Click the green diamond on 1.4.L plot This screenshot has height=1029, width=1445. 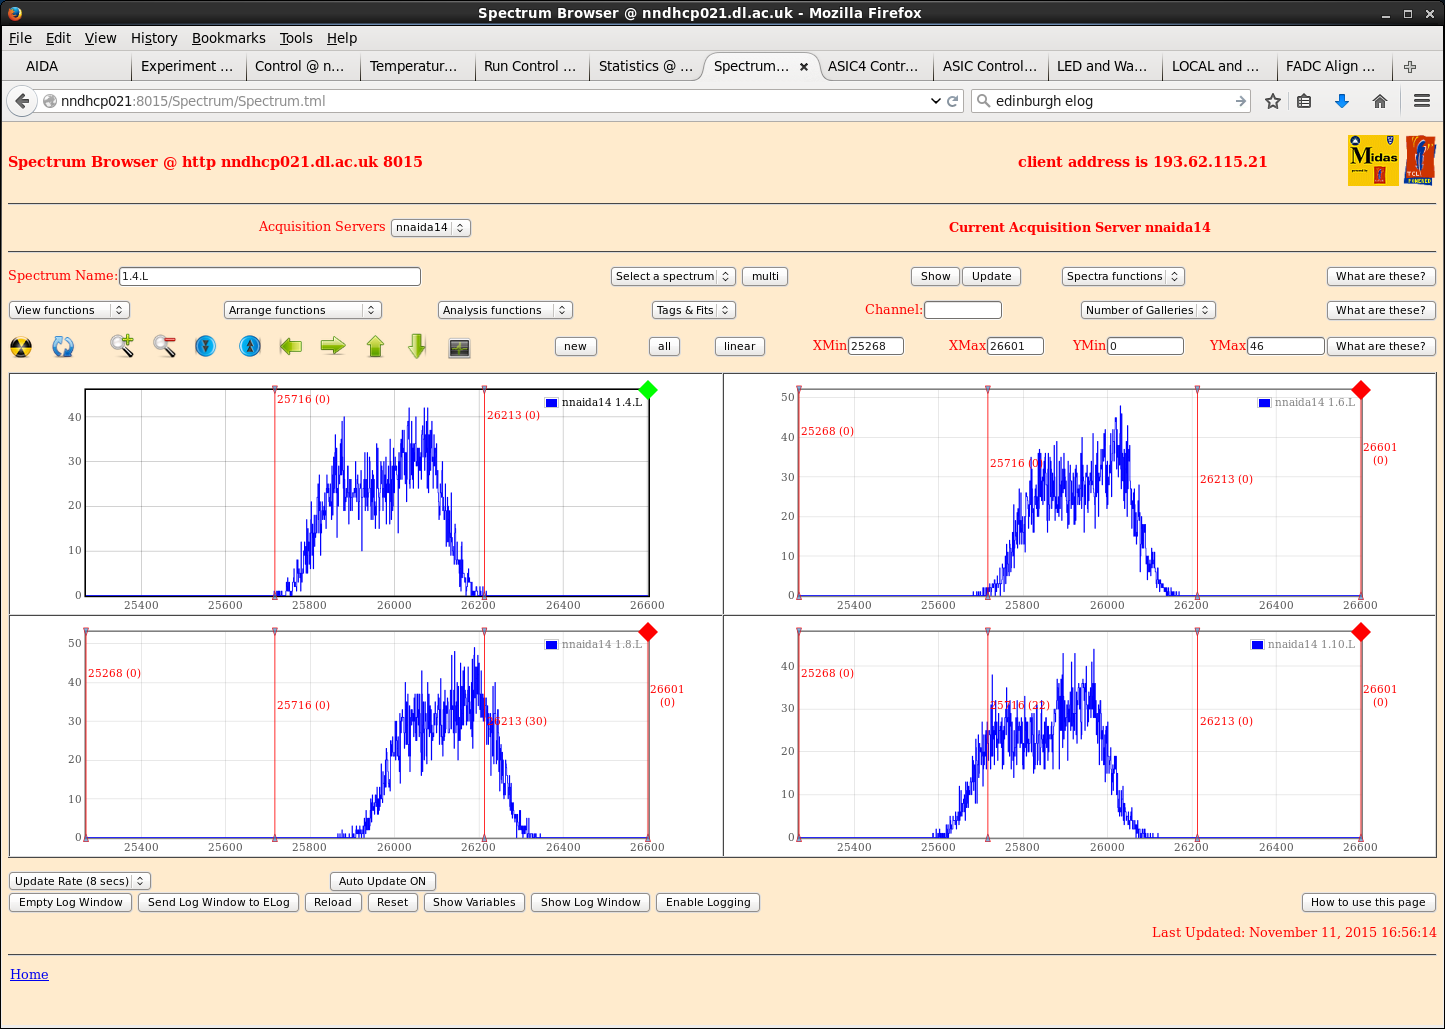pos(648,389)
